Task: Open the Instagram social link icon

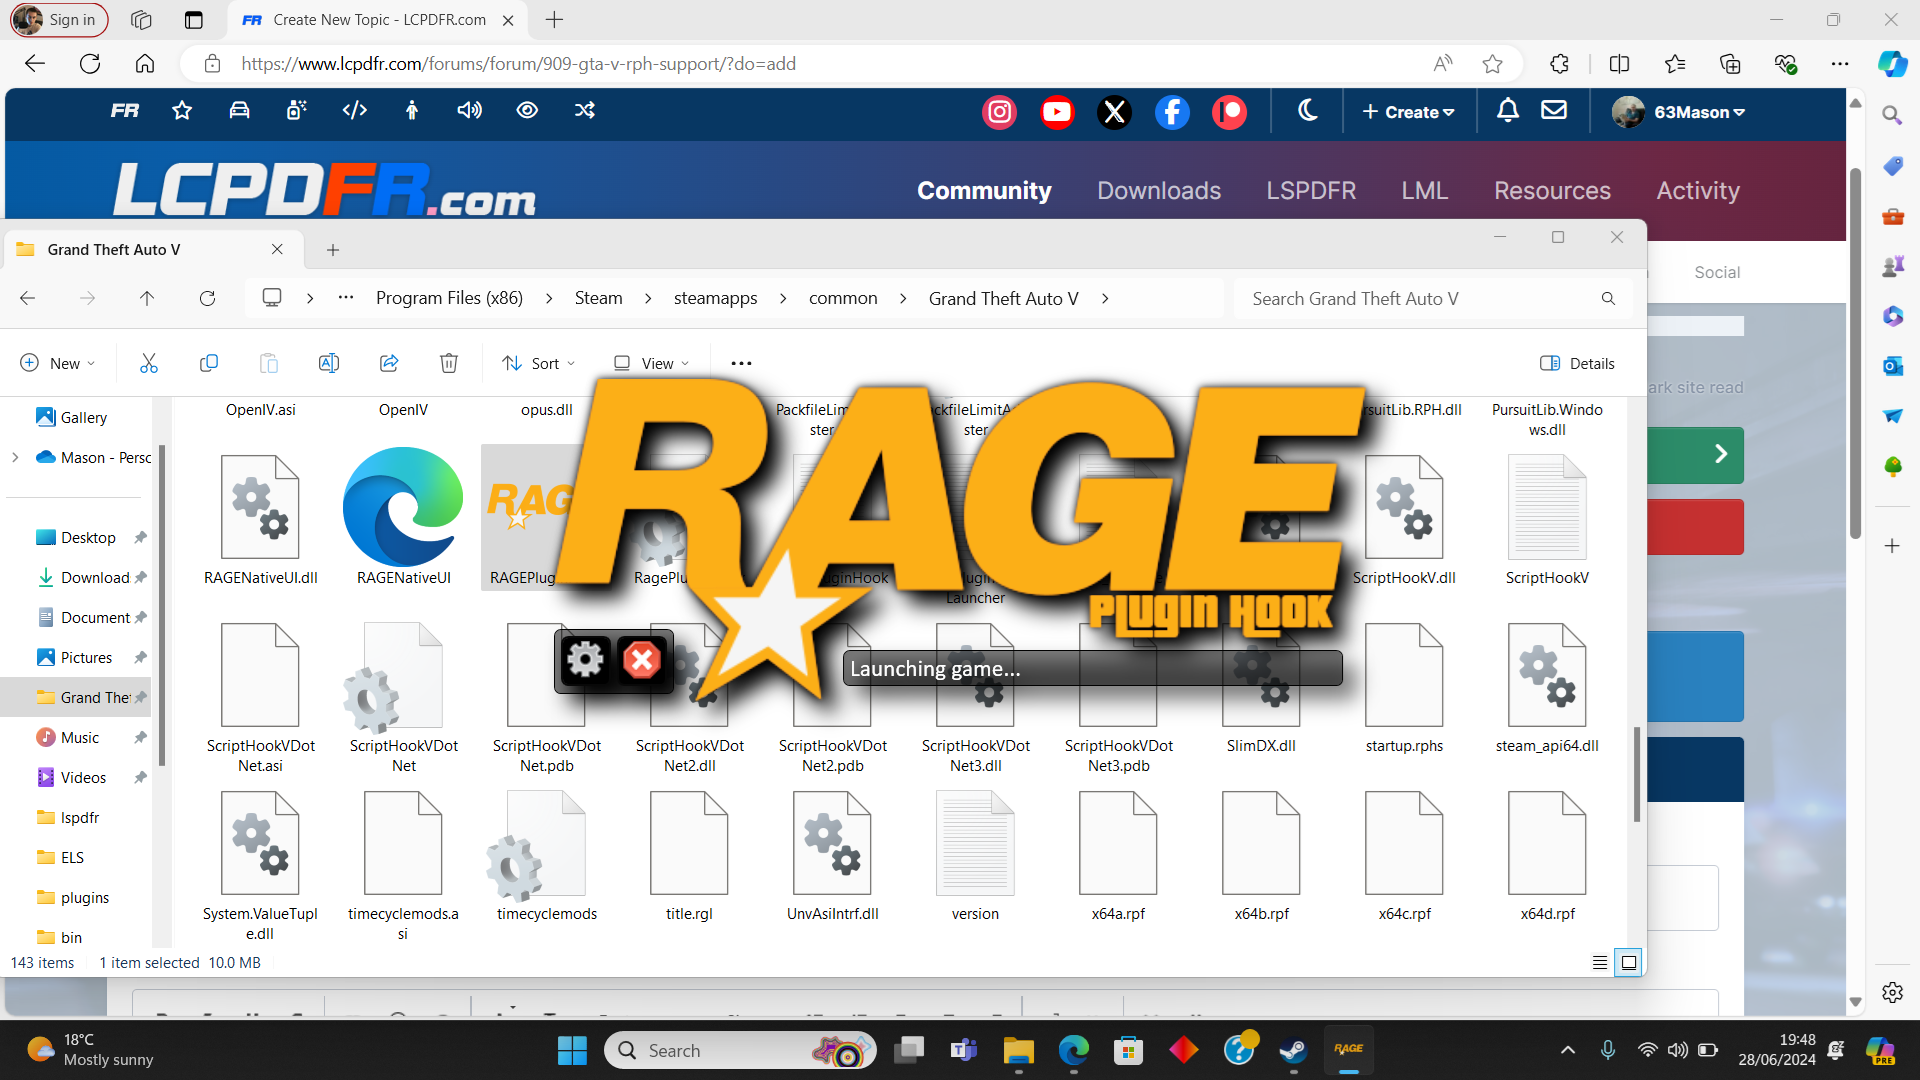Action: click(x=999, y=112)
